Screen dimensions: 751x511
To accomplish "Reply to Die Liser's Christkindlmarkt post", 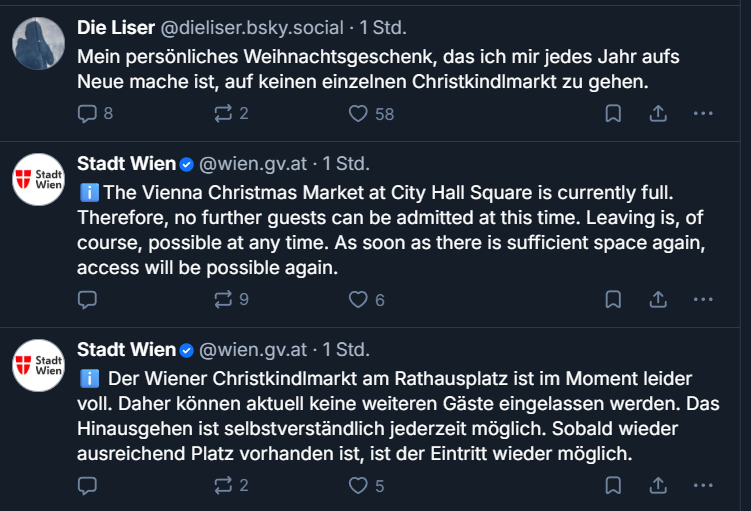I will click(x=87, y=114).
